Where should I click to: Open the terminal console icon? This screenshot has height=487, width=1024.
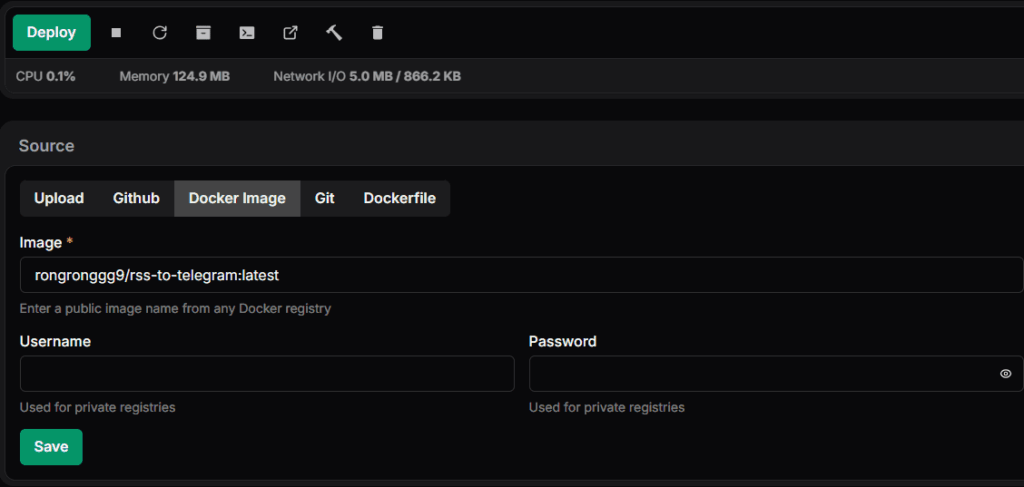point(246,33)
